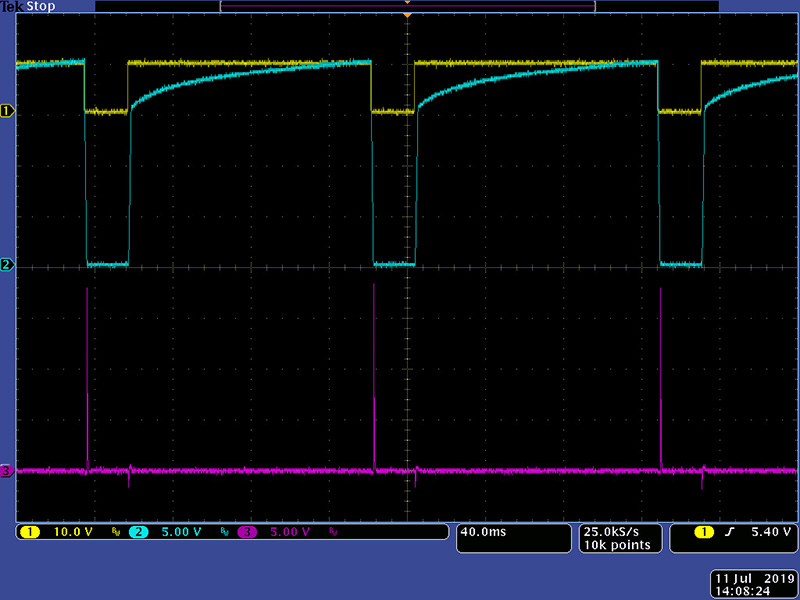The height and width of the screenshot is (600, 800).
Task: Click the 10.0 V vertical scale readout
Action: pyautogui.click(x=72, y=532)
